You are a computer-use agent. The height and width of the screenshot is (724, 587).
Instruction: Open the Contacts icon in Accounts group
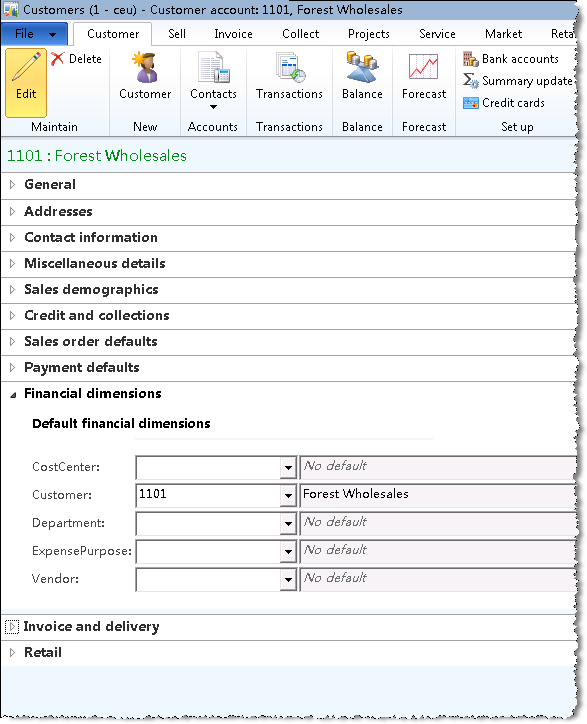pyautogui.click(x=214, y=67)
